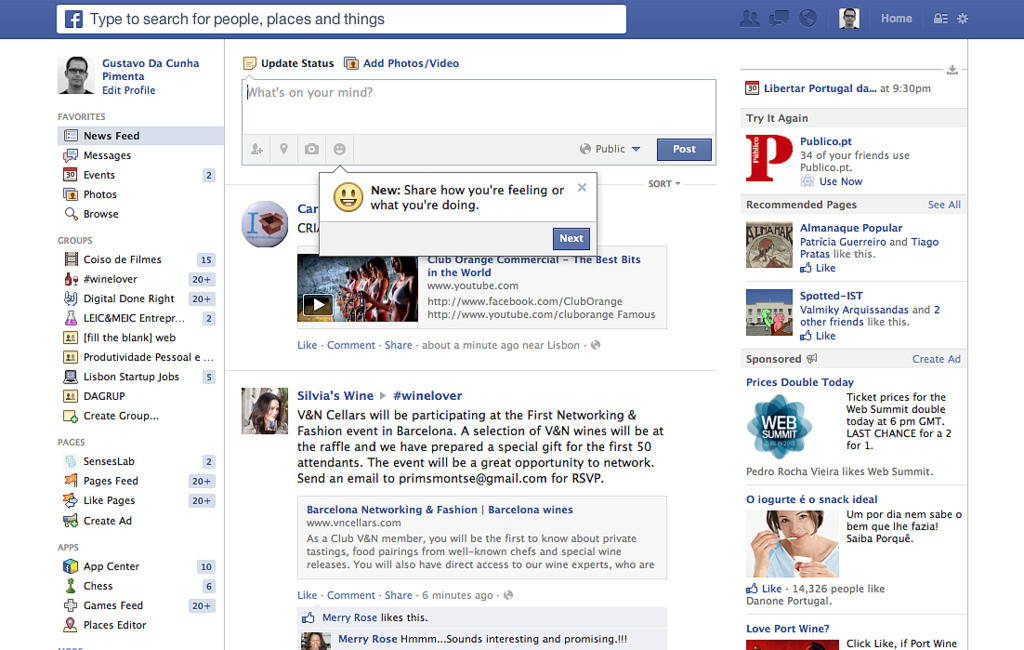Close the 'New: Share how you're feeling' tooltip

click(x=582, y=187)
